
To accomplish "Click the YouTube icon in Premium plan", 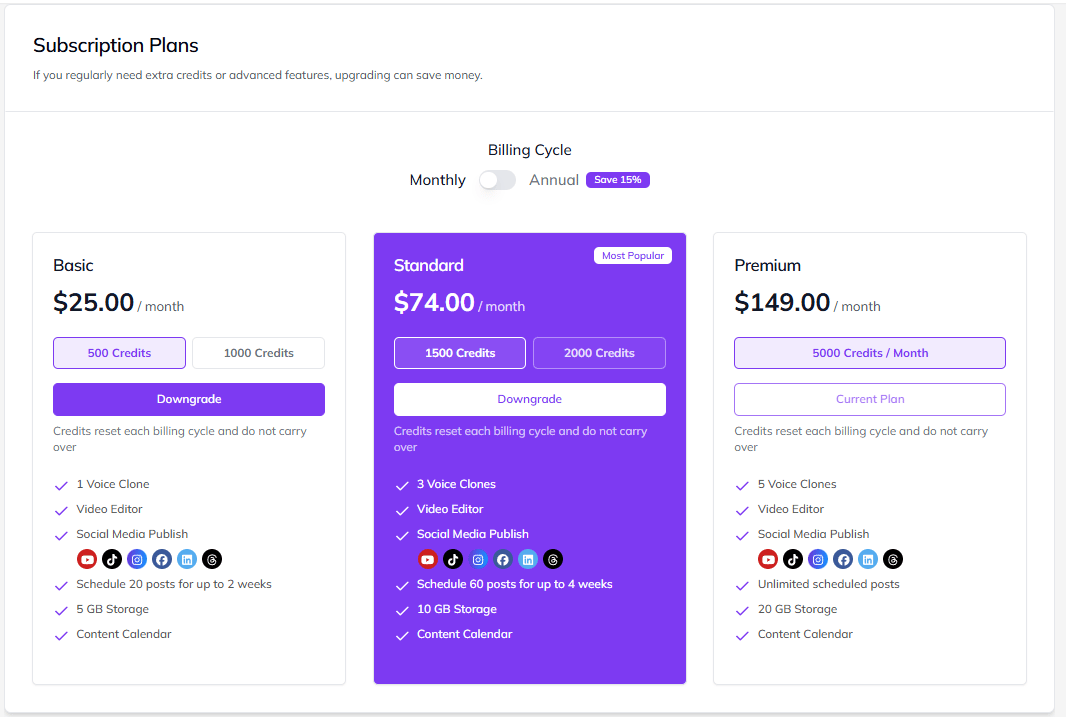I will pyautogui.click(x=768, y=559).
